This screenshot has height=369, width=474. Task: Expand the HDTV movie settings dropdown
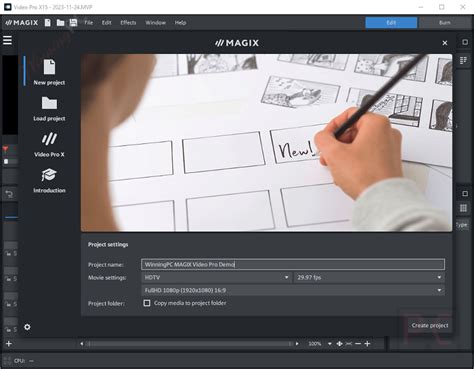pos(216,277)
